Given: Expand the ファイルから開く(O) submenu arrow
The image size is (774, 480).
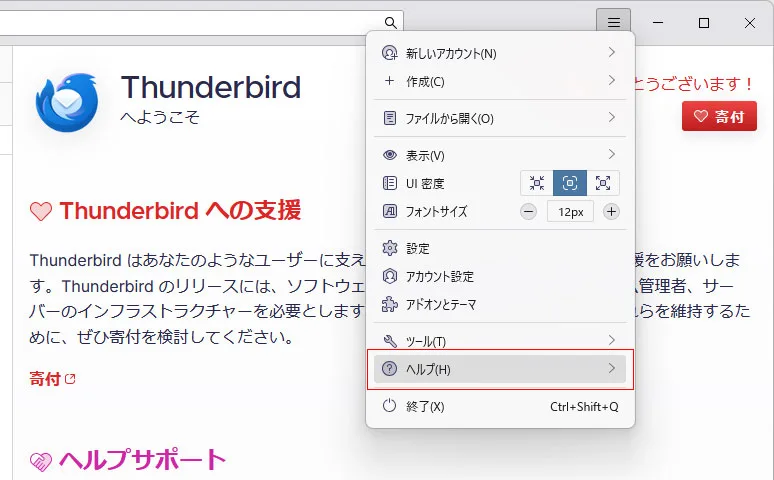Looking at the screenshot, I should pyautogui.click(x=612, y=117).
